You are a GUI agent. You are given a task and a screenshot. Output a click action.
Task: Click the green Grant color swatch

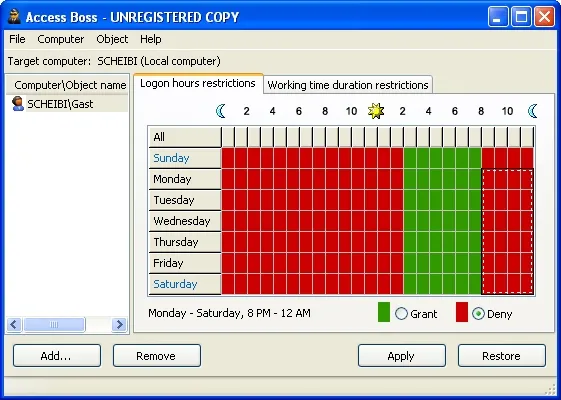click(x=384, y=312)
